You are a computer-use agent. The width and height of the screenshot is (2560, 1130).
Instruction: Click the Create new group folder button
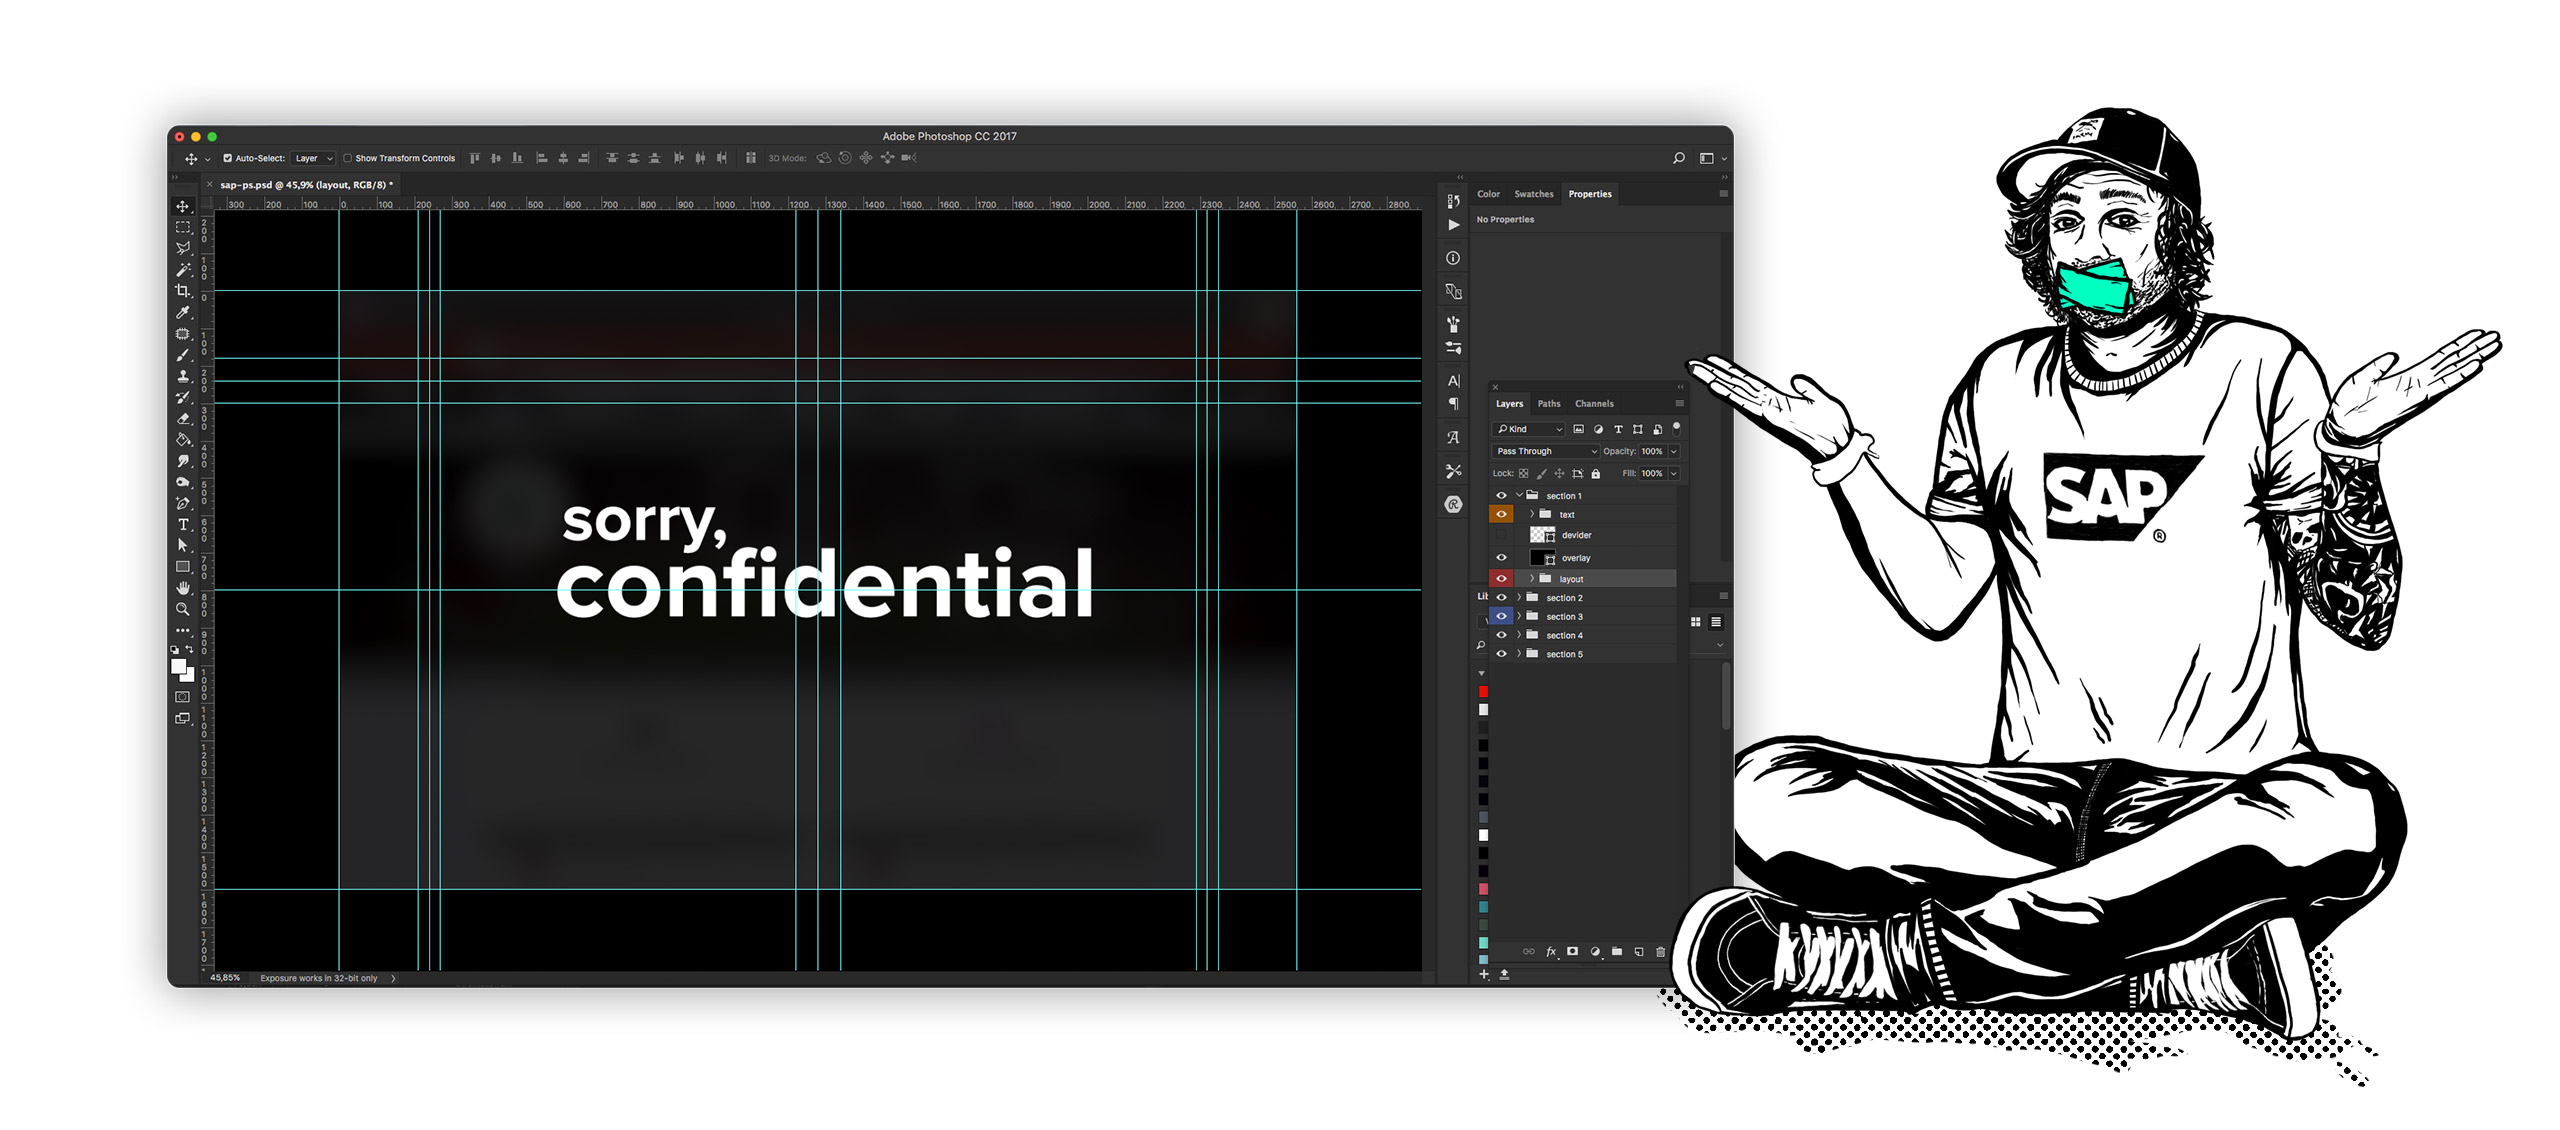coord(1616,952)
